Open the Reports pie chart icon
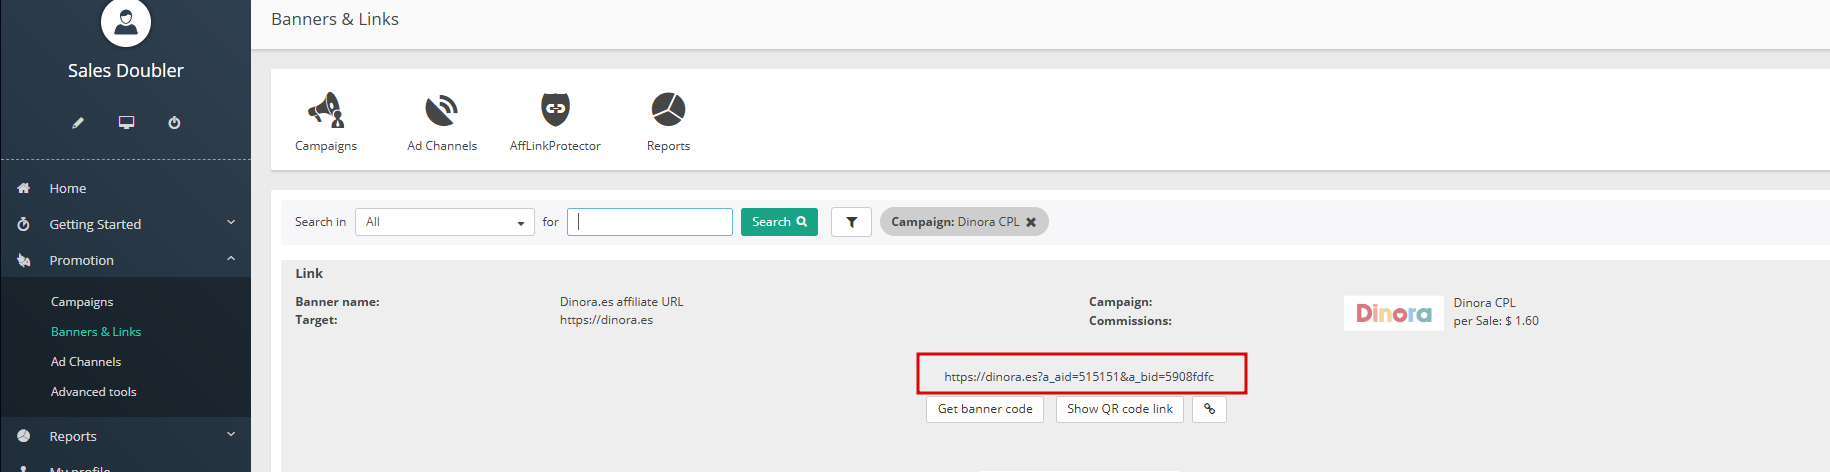This screenshot has width=1830, height=472. pyautogui.click(x=668, y=110)
